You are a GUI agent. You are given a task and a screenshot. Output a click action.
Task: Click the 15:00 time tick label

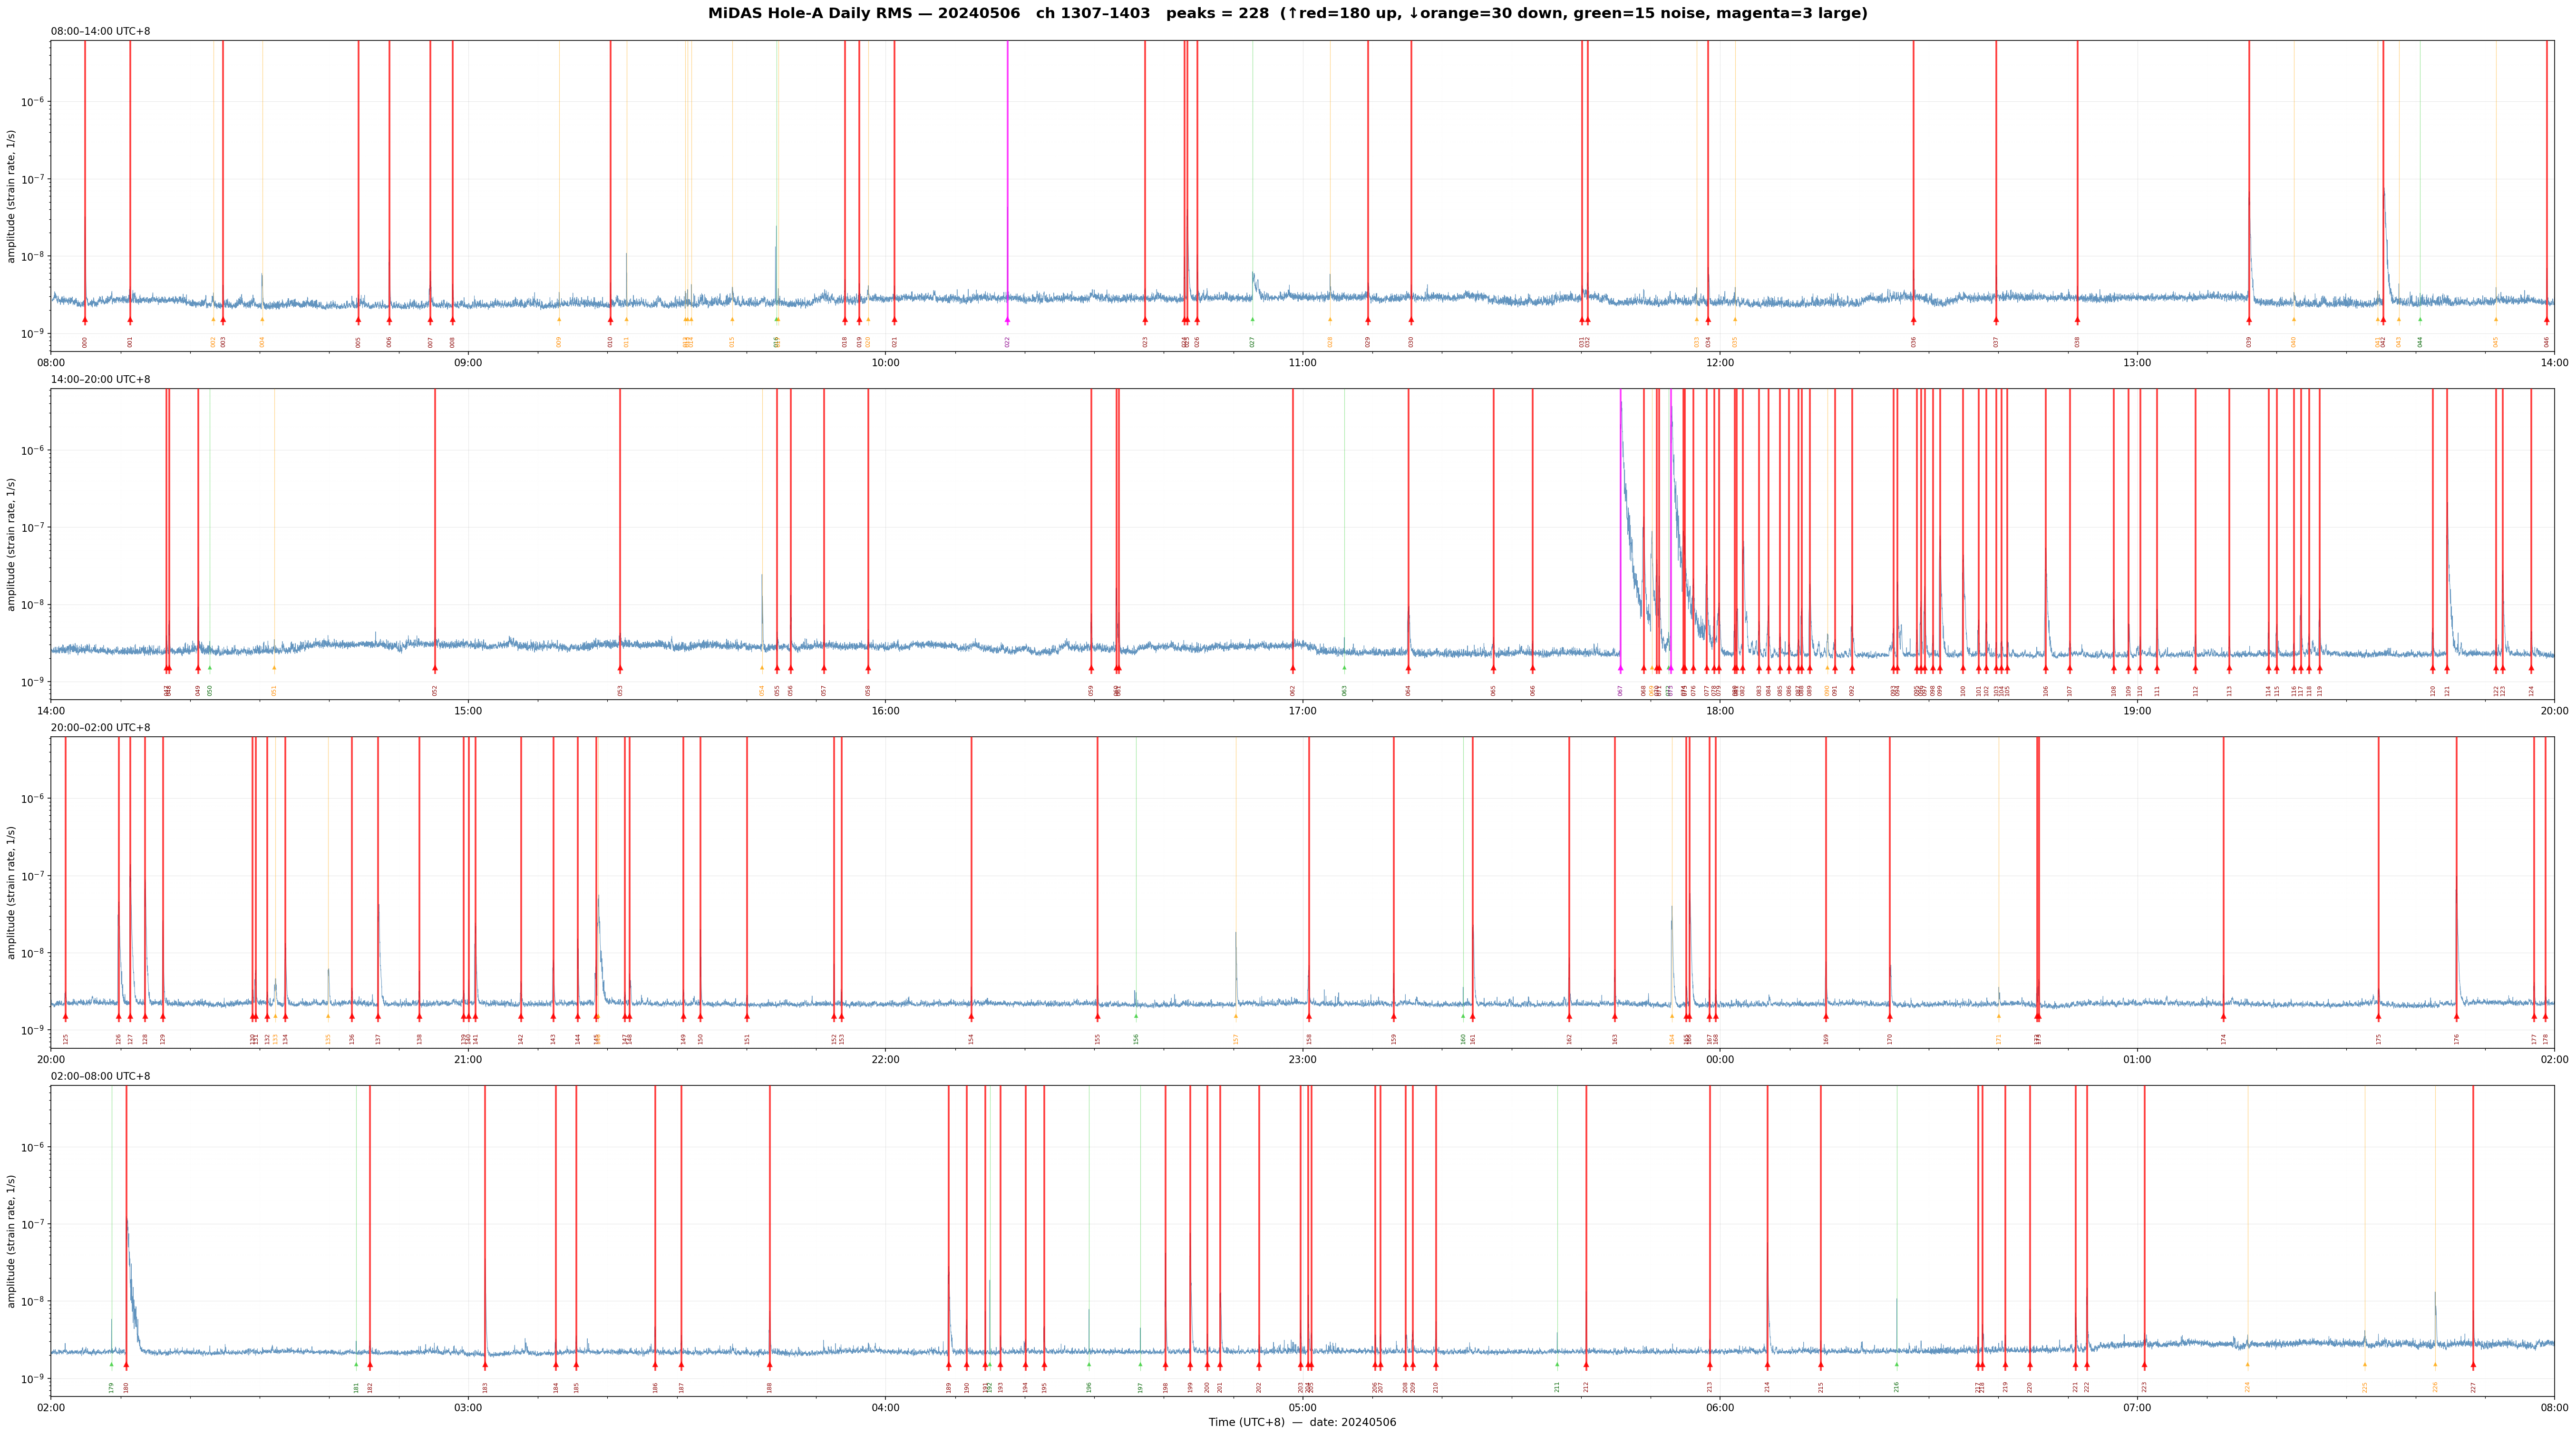468,711
